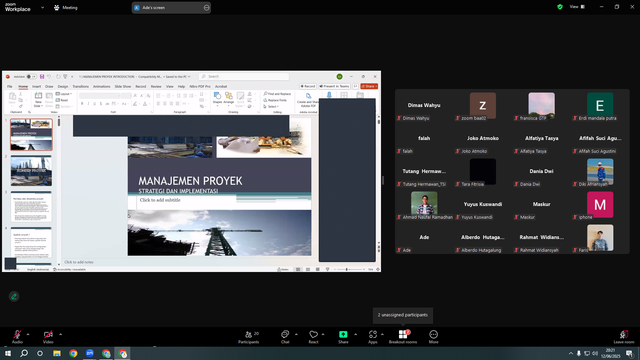Click the green security shield icon
The height and width of the screenshot is (360, 640).
560,7
